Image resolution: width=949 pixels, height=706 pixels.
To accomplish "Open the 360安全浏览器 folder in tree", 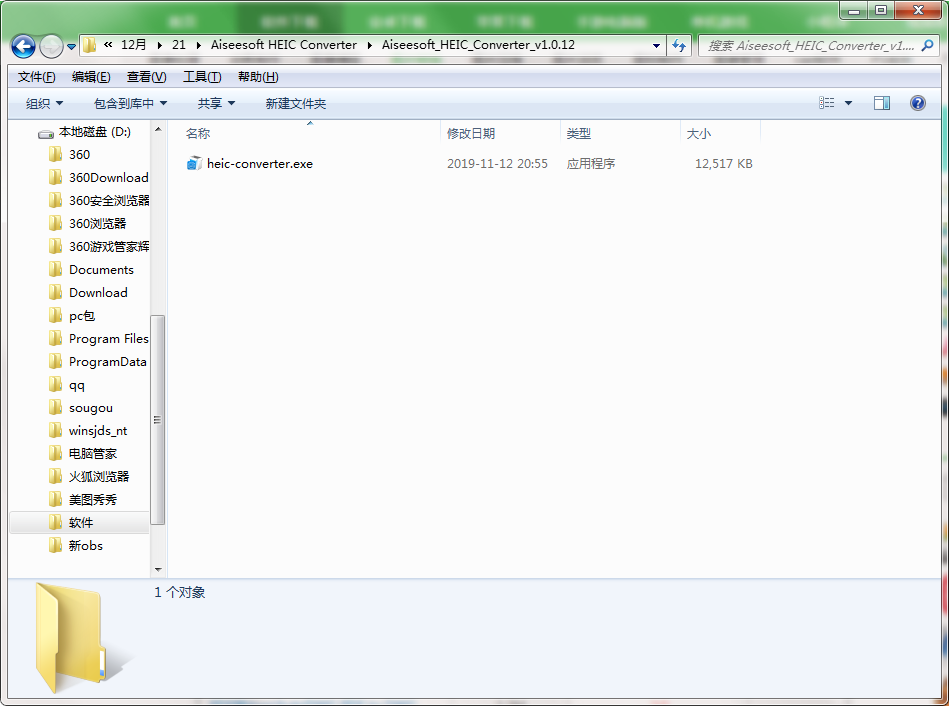I will click(x=99, y=200).
